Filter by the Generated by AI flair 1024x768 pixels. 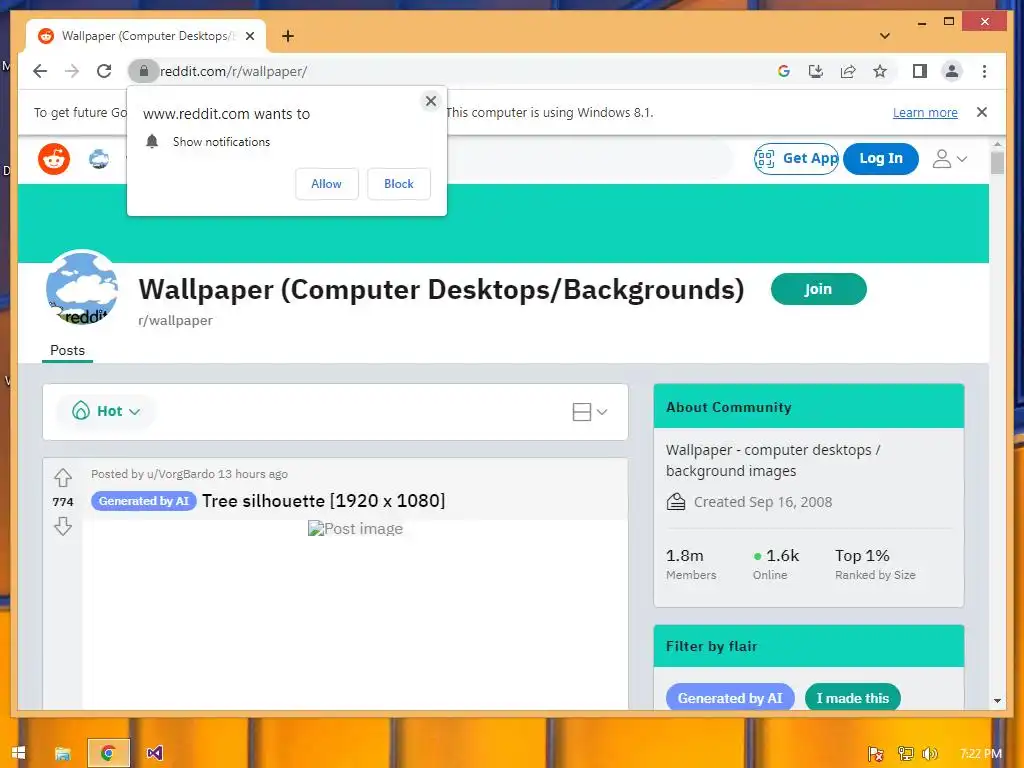[729, 698]
